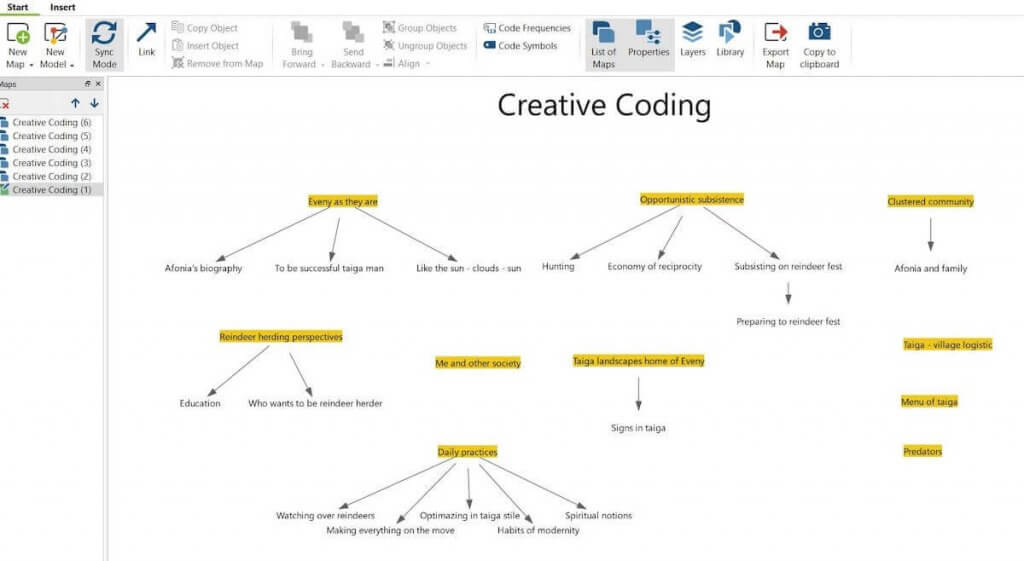The width and height of the screenshot is (1024, 561).
Task: Undock the Maps panel
Action: pos(88,84)
